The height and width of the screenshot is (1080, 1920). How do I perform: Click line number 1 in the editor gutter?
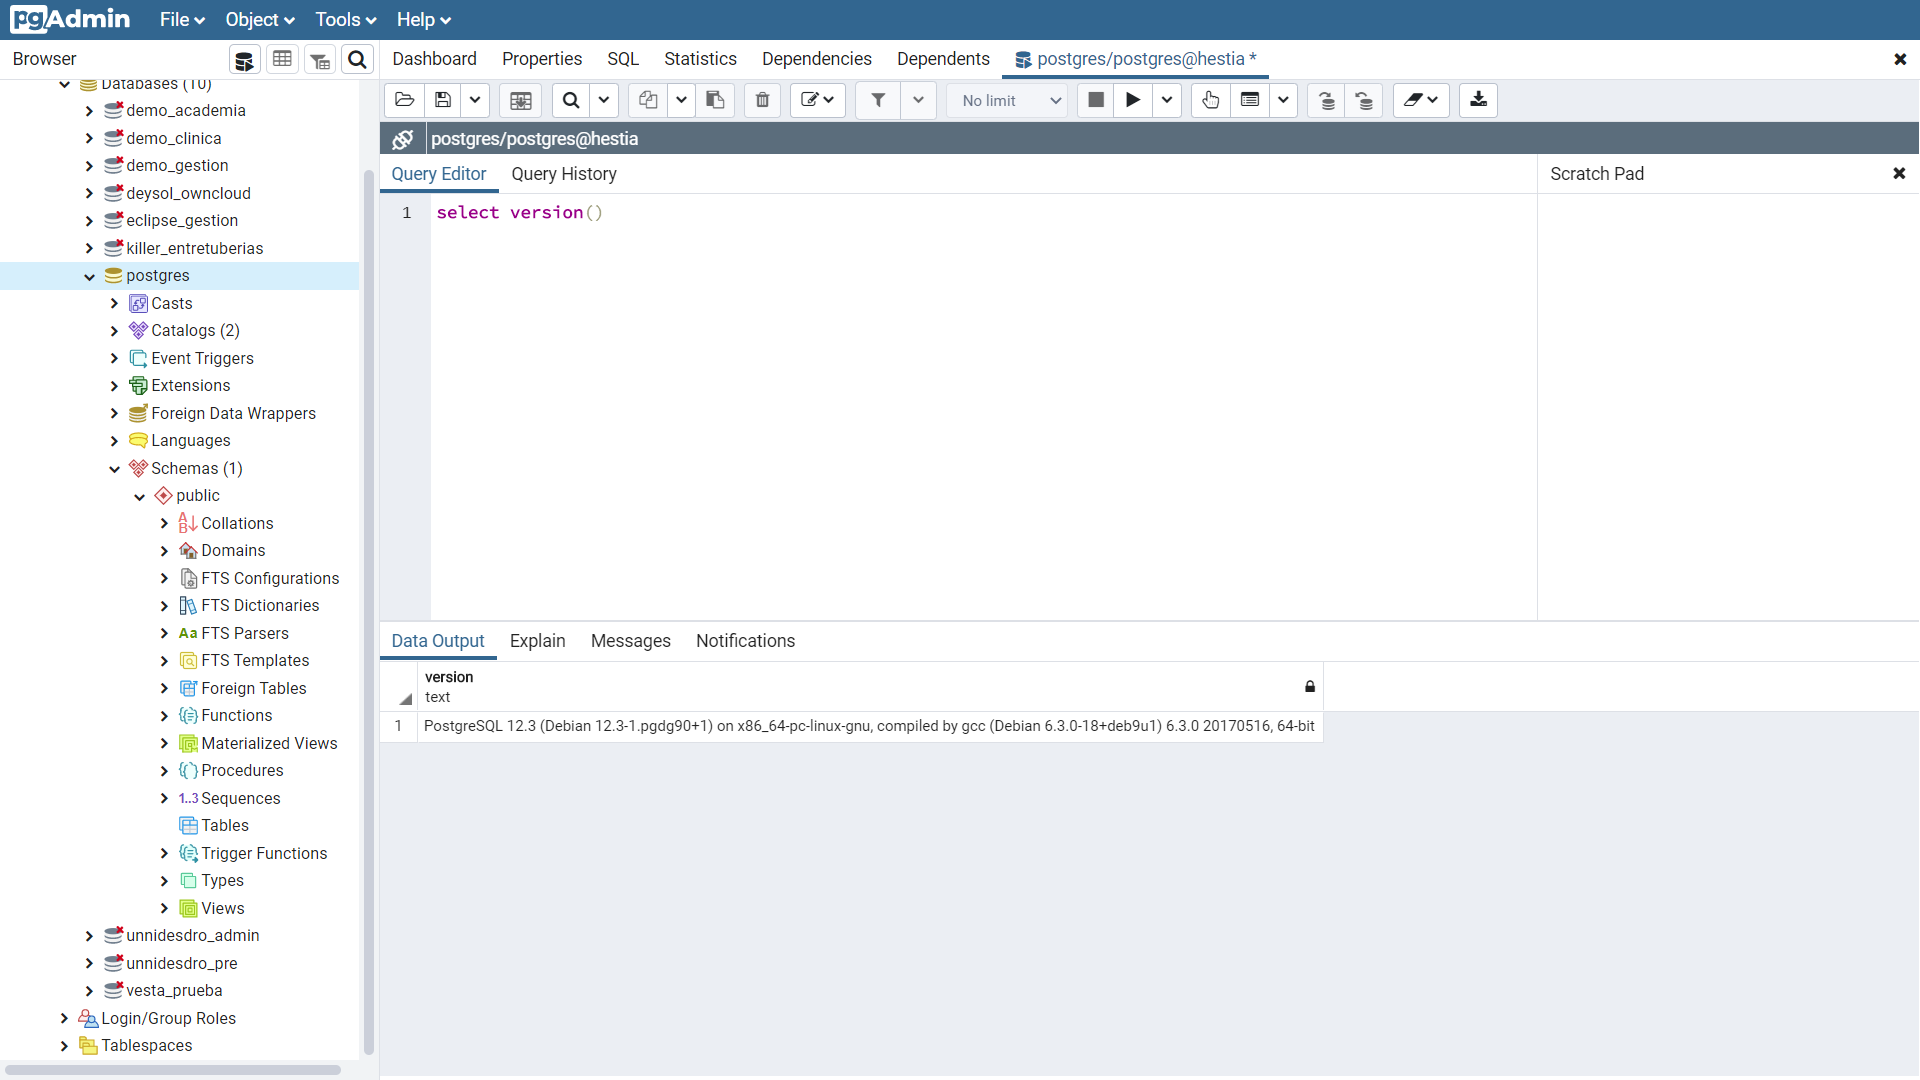[x=406, y=213]
